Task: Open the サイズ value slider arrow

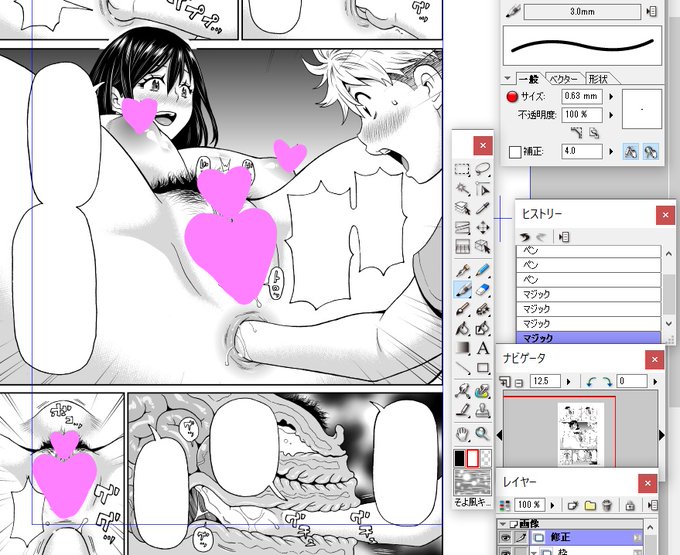Action: point(611,96)
